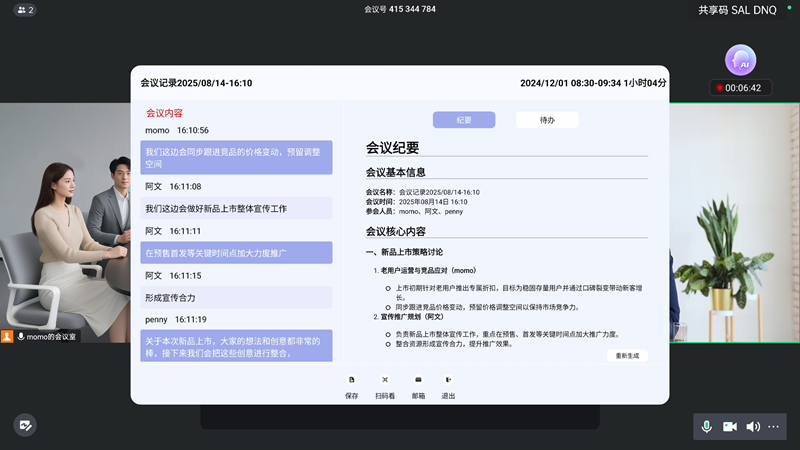This screenshot has height=450, width=800.
Task: Click the momo的会议室 participant name label
Action: 51,337
